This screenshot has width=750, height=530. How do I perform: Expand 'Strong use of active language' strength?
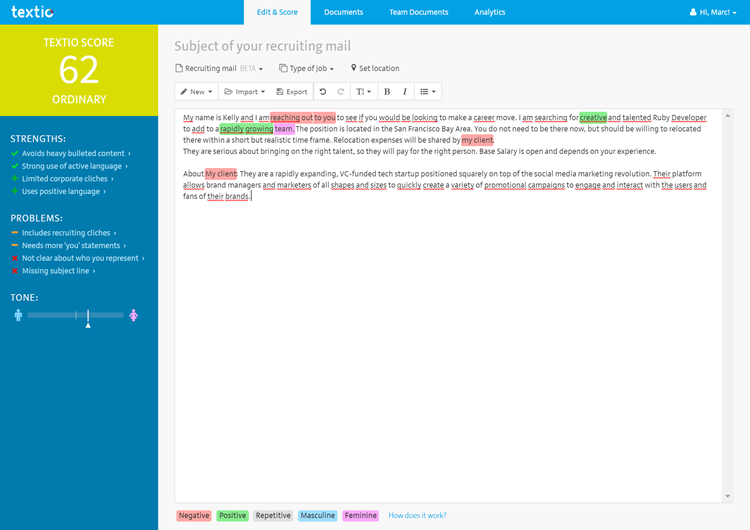click(x=71, y=166)
